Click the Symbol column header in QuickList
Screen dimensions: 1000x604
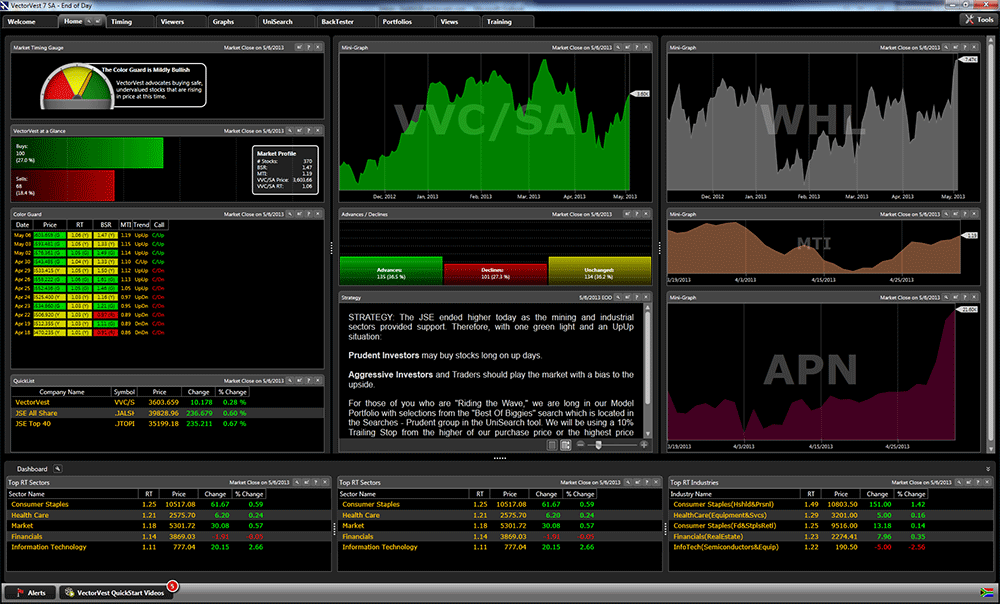pos(124,392)
